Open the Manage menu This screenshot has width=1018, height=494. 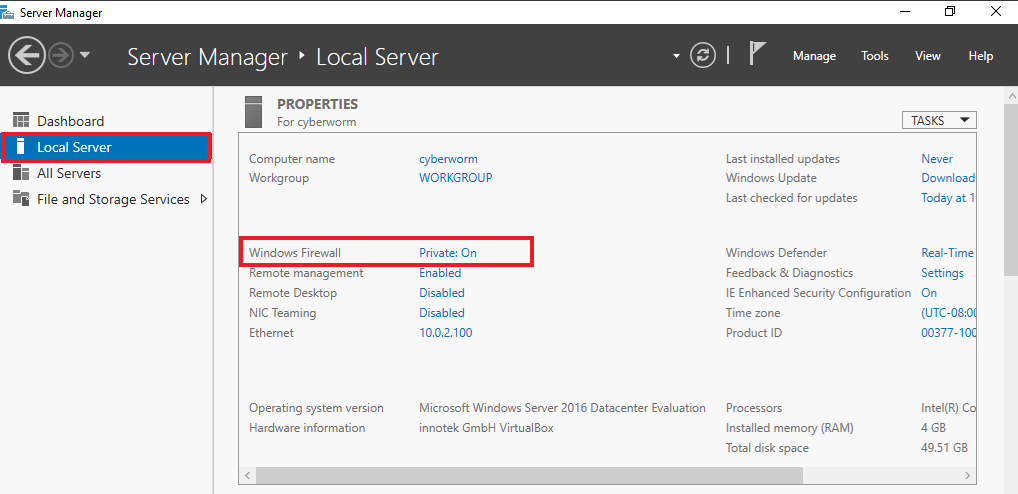(814, 56)
